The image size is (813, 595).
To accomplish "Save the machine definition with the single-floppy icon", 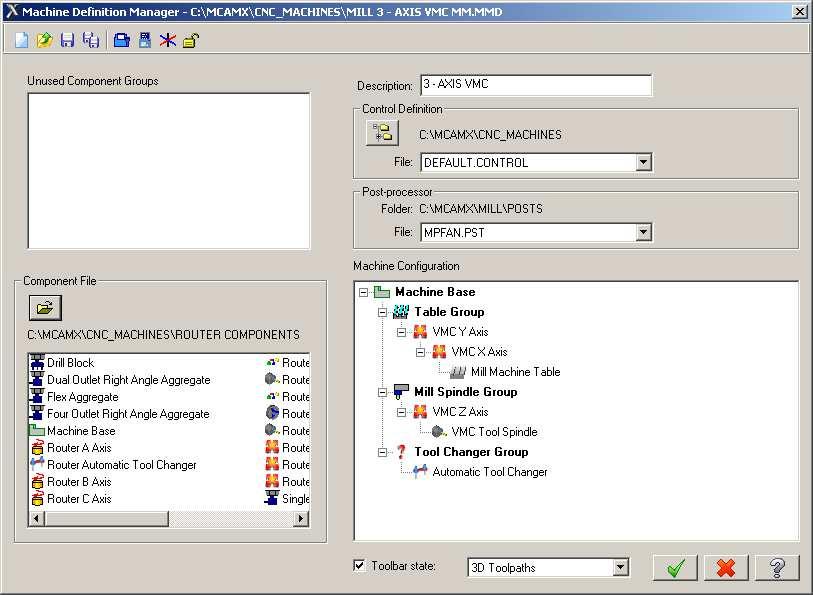I will 67,40.
